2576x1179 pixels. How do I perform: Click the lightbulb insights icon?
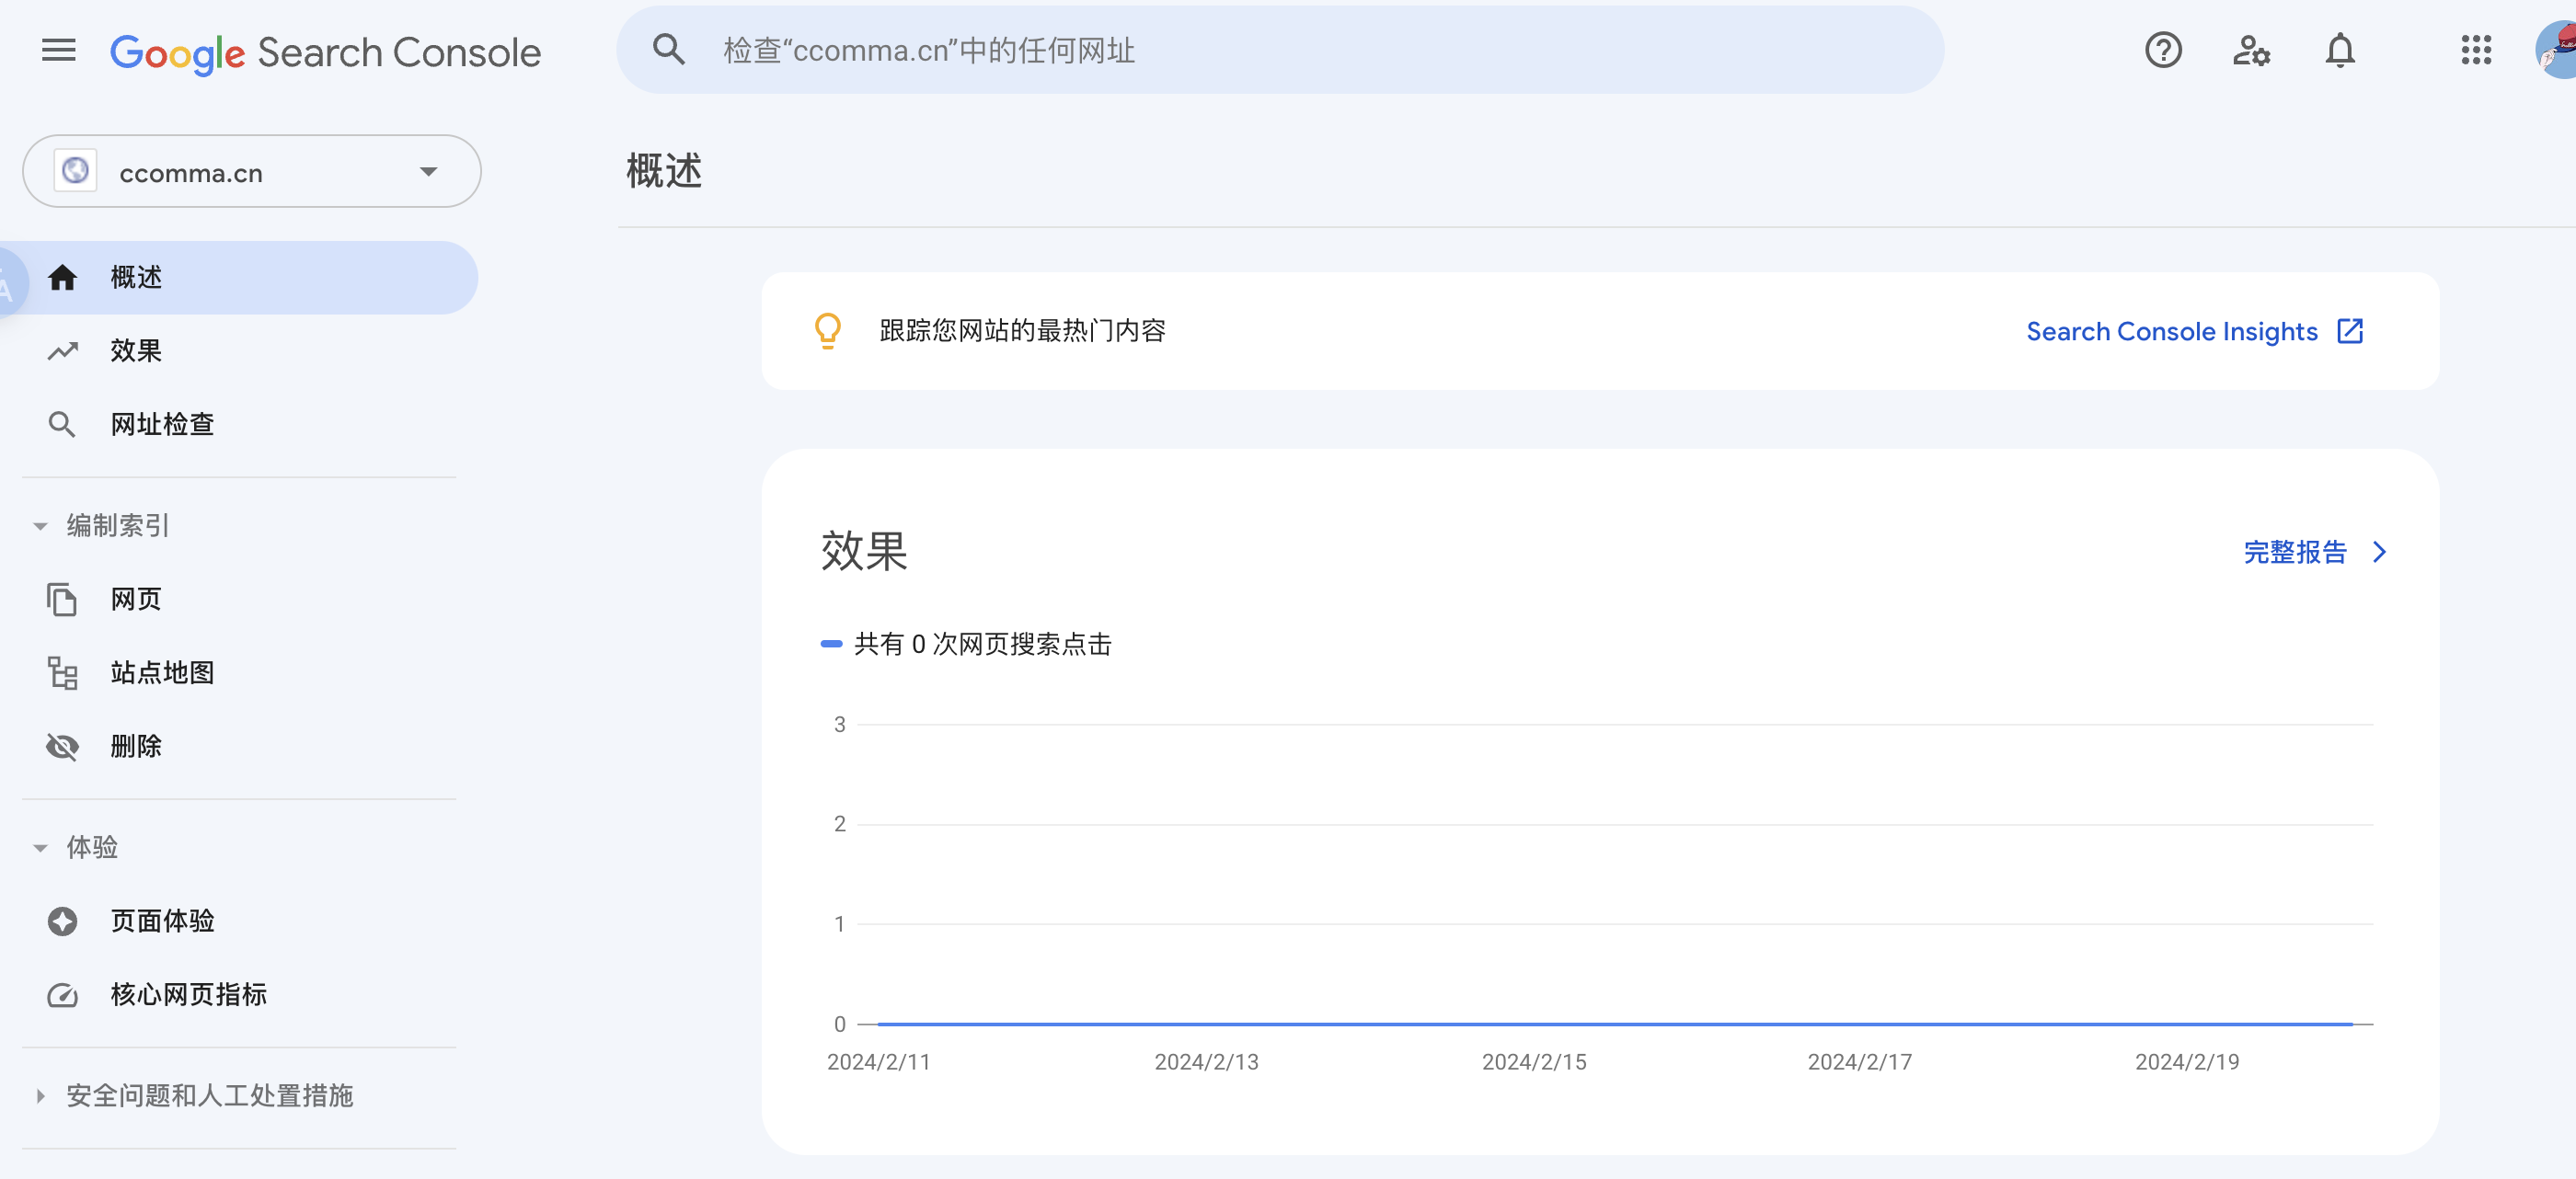tap(827, 331)
